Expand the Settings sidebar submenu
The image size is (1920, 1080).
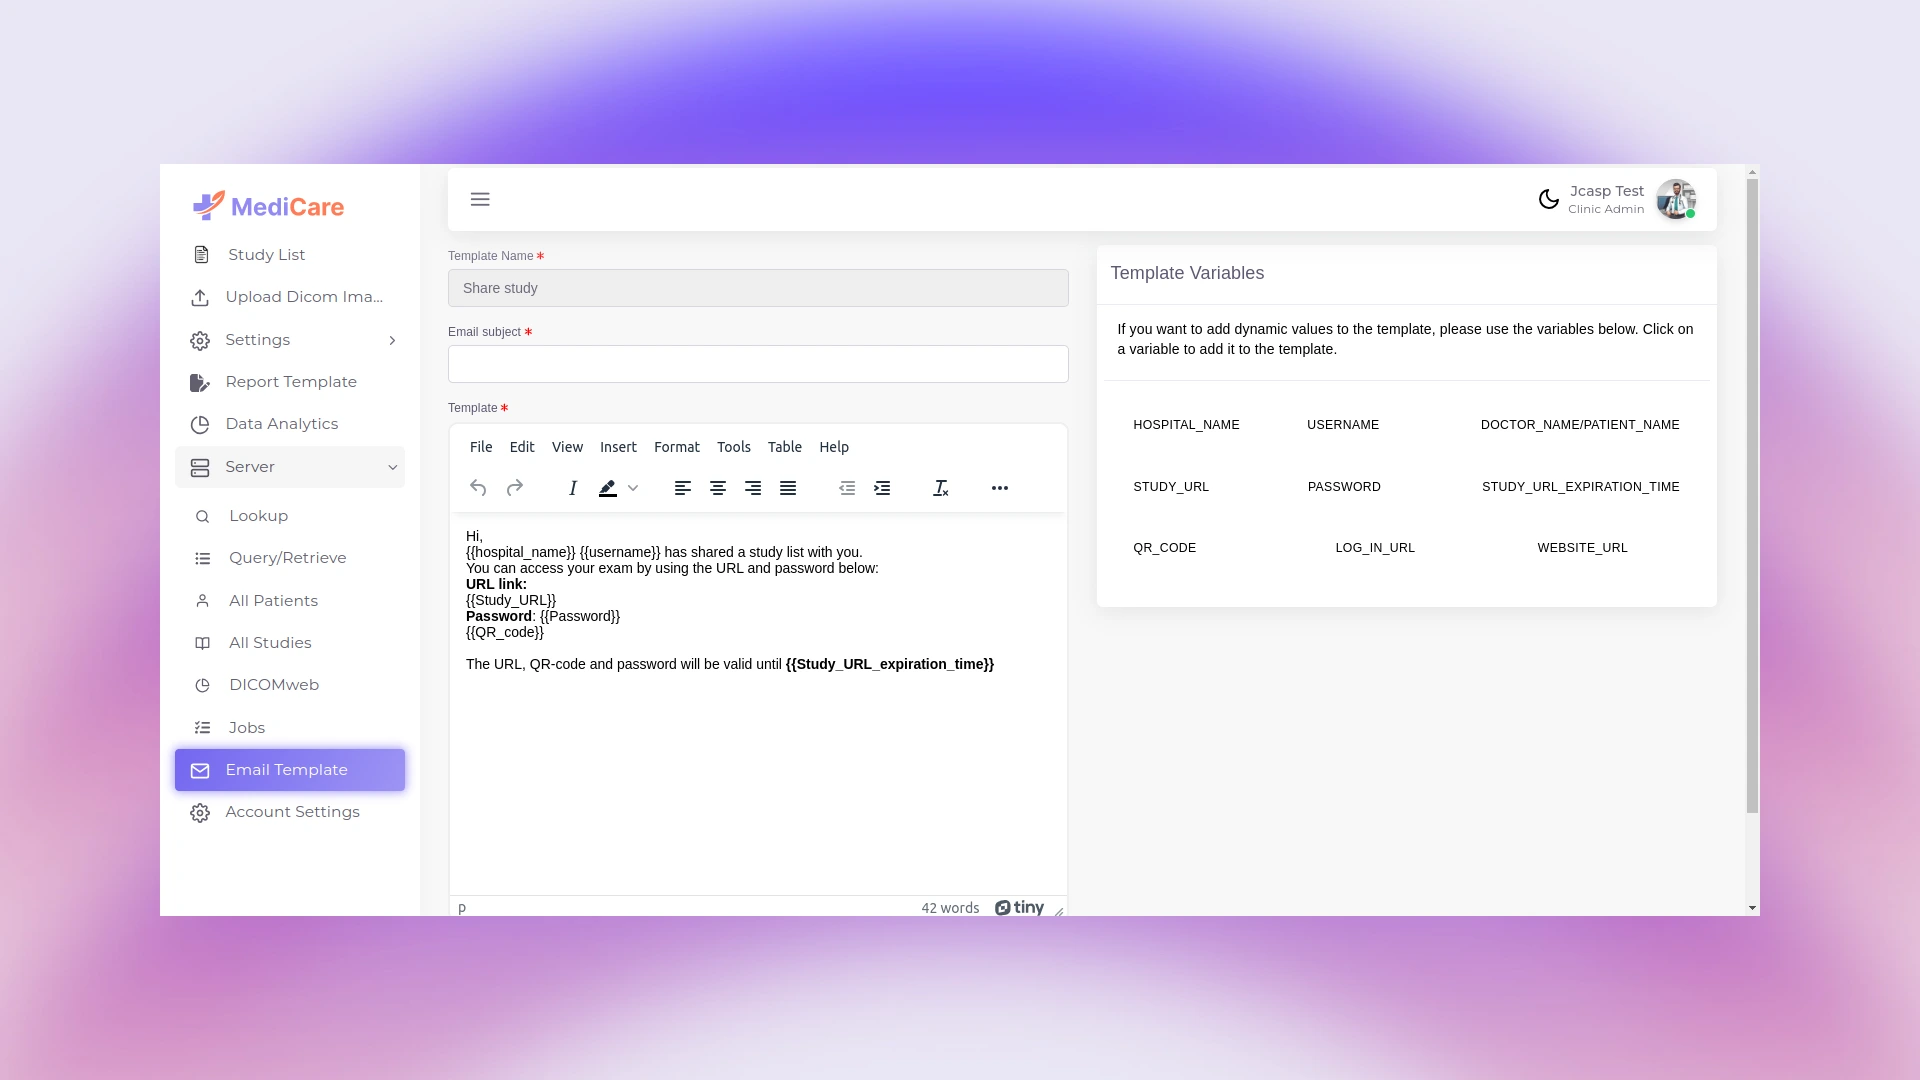392,340
